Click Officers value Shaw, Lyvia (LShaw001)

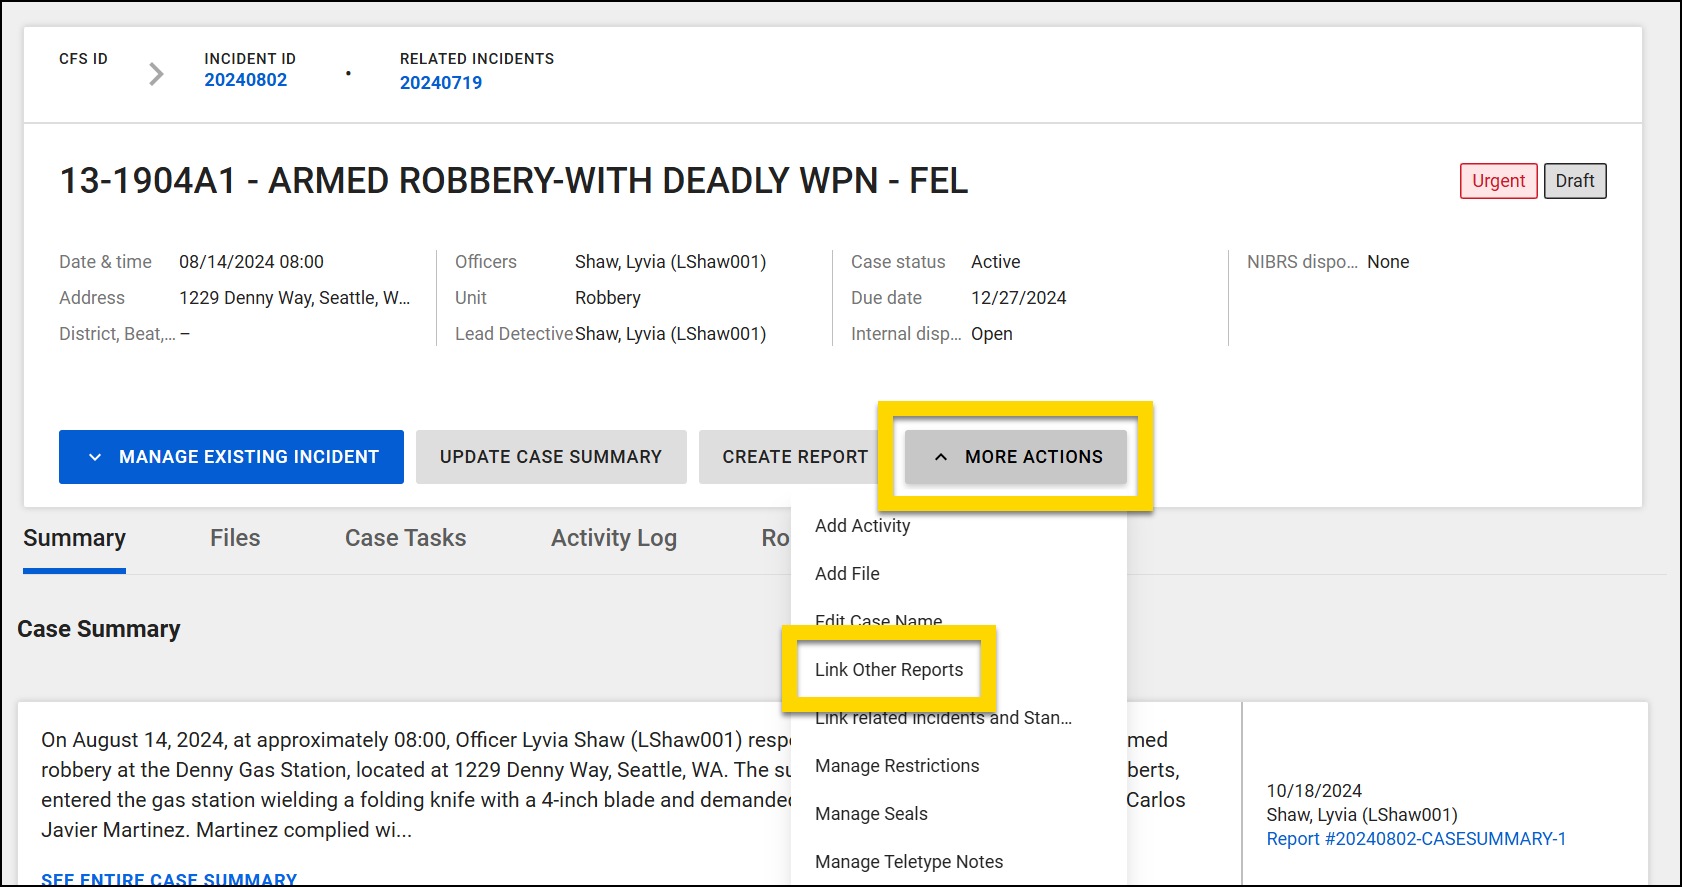pyautogui.click(x=670, y=262)
